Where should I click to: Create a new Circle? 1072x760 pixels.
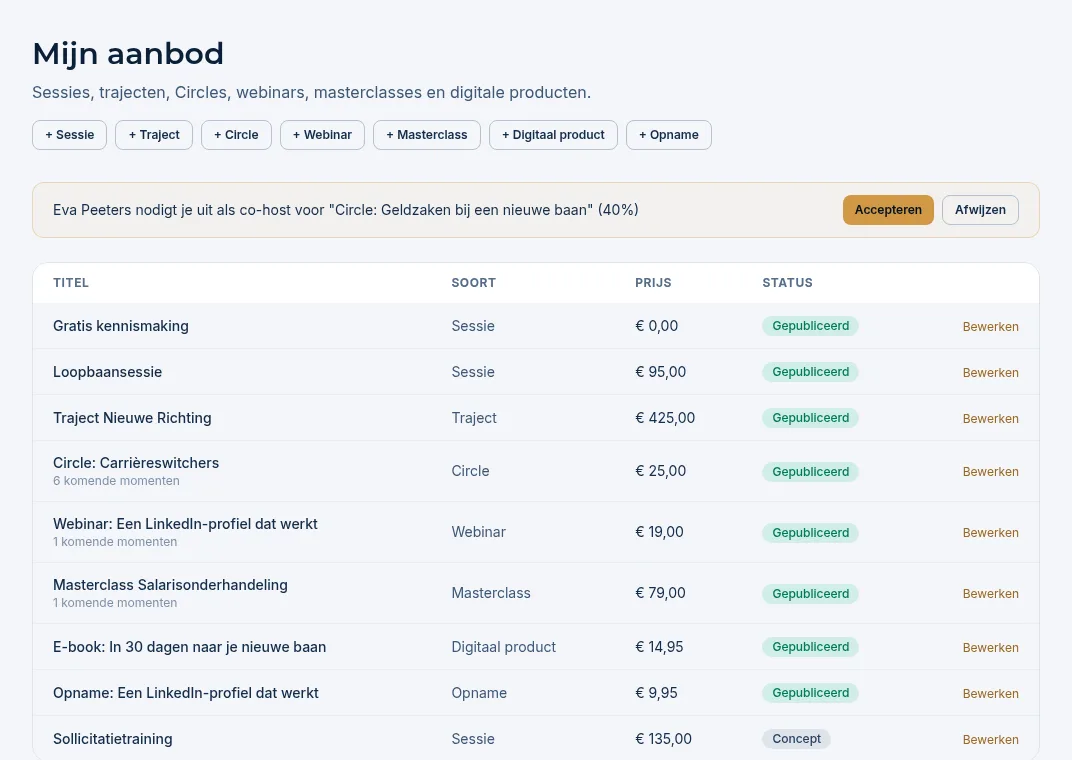[x=236, y=135]
